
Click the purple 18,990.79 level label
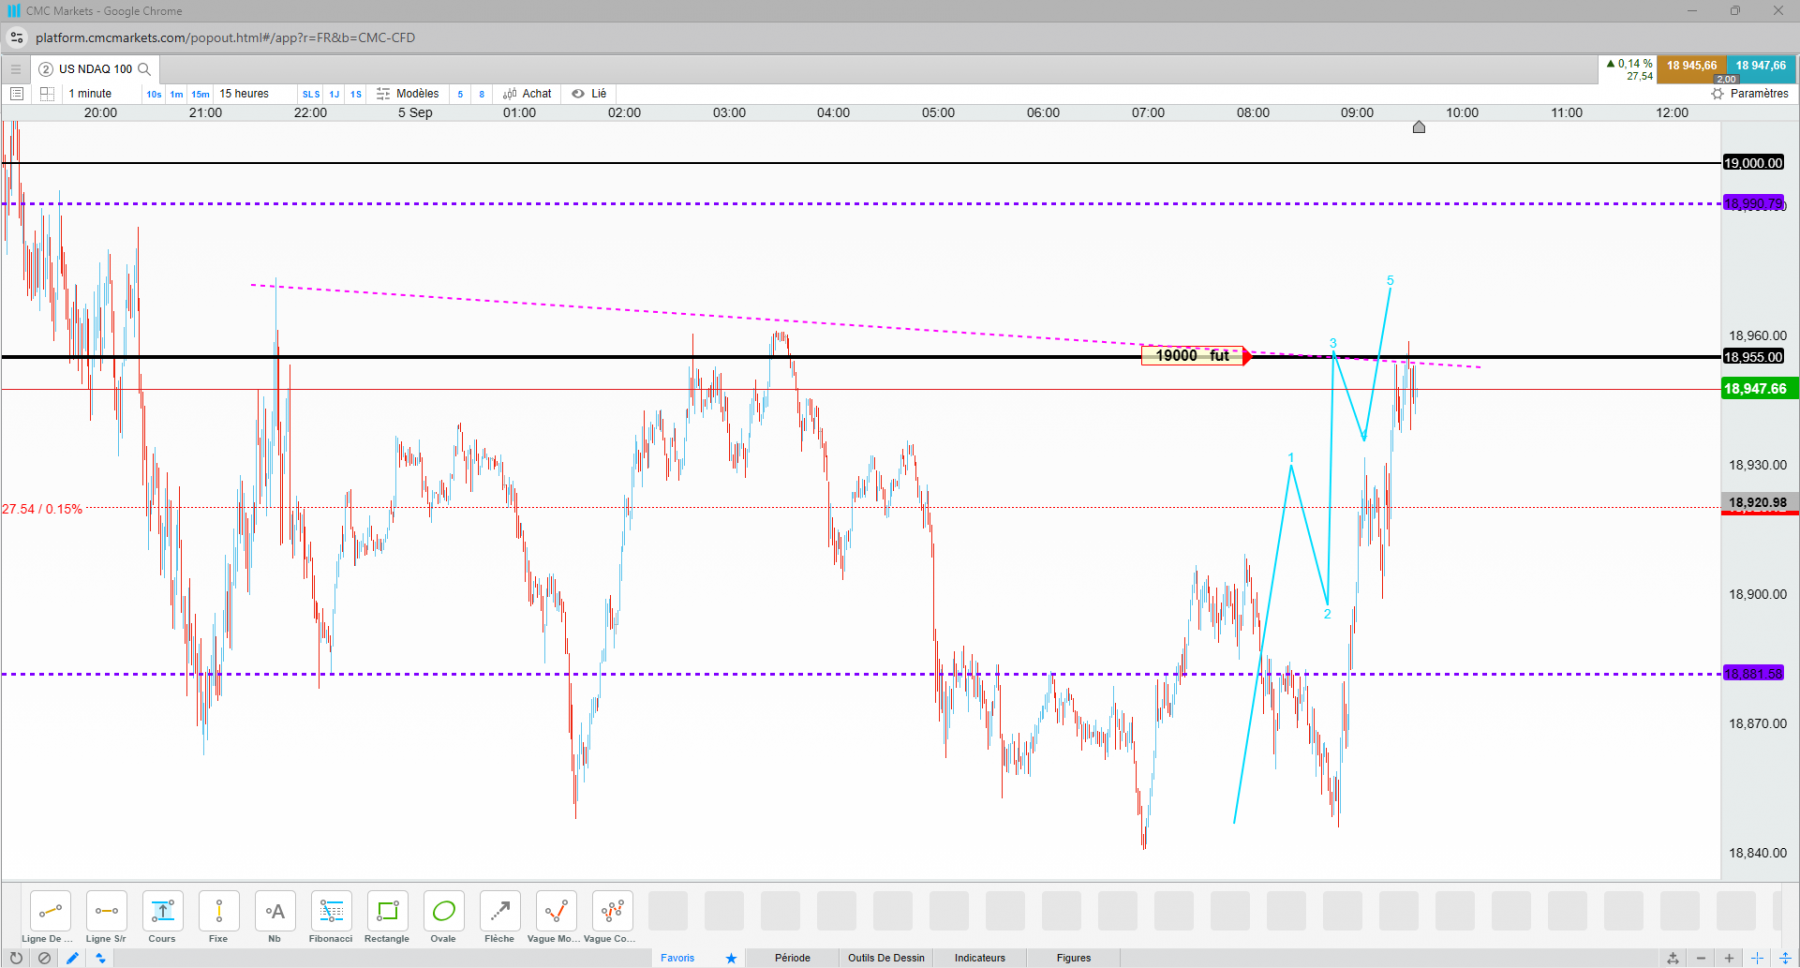(x=1754, y=204)
